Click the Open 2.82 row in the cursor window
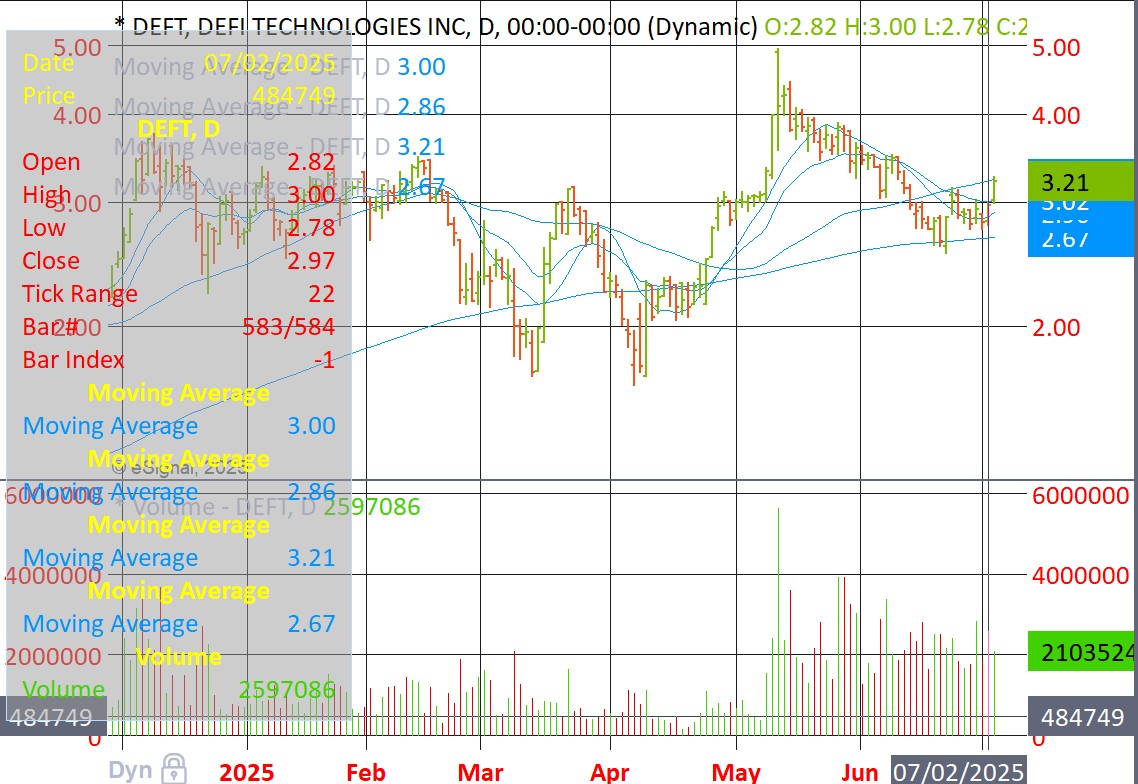Screen dimensions: 1138x784 (x=179, y=161)
